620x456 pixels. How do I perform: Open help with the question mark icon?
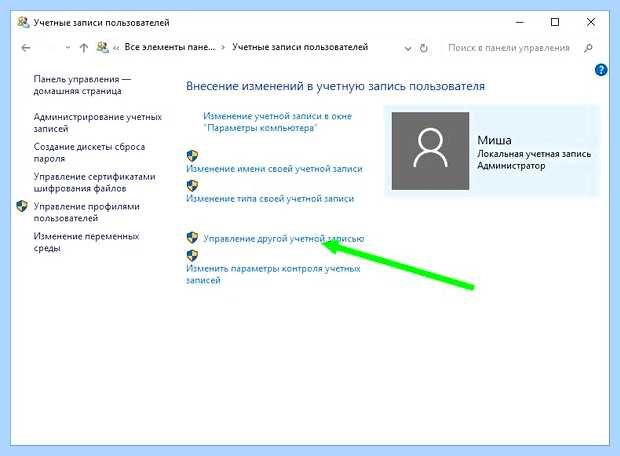click(x=601, y=70)
